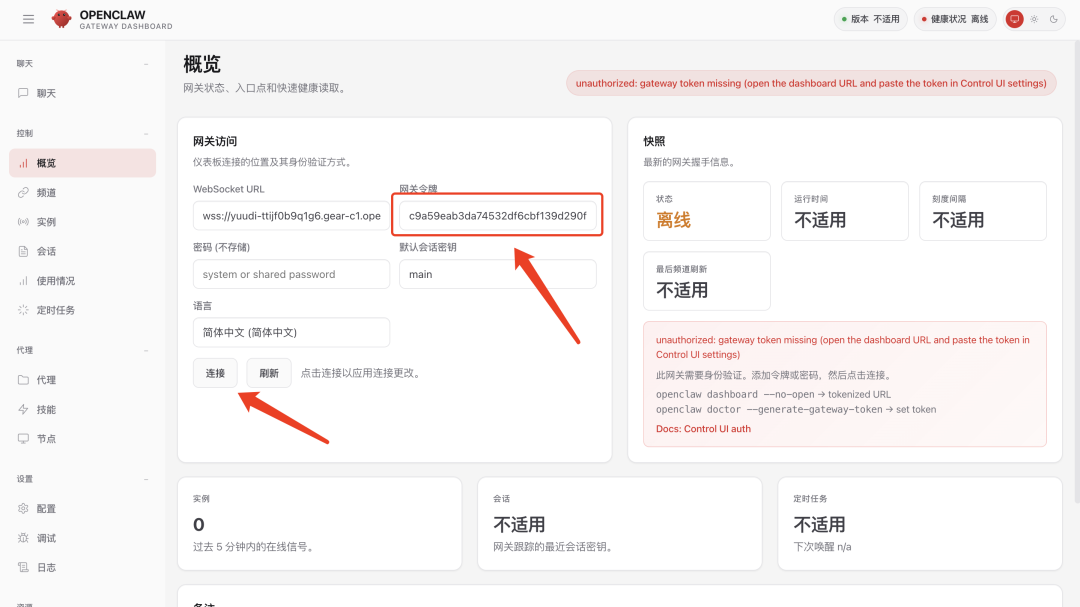Open 配置 in the sidebar
Viewport: 1080px width, 607px height.
pyautogui.click(x=83, y=508)
